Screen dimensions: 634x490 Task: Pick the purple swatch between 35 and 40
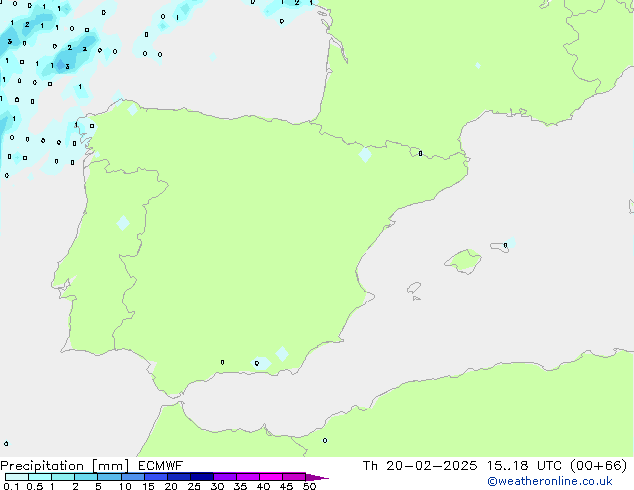pyautogui.click(x=248, y=477)
